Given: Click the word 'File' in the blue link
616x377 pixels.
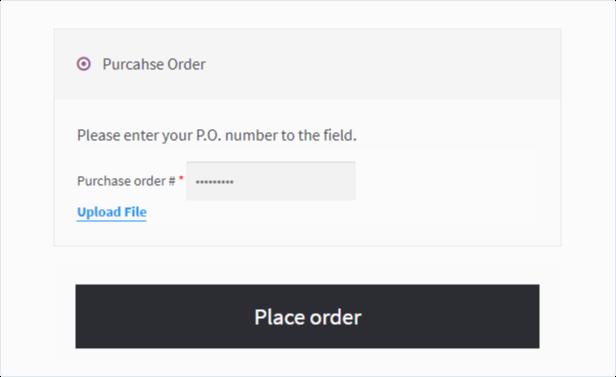Looking at the screenshot, I should pyautogui.click(x=135, y=212).
